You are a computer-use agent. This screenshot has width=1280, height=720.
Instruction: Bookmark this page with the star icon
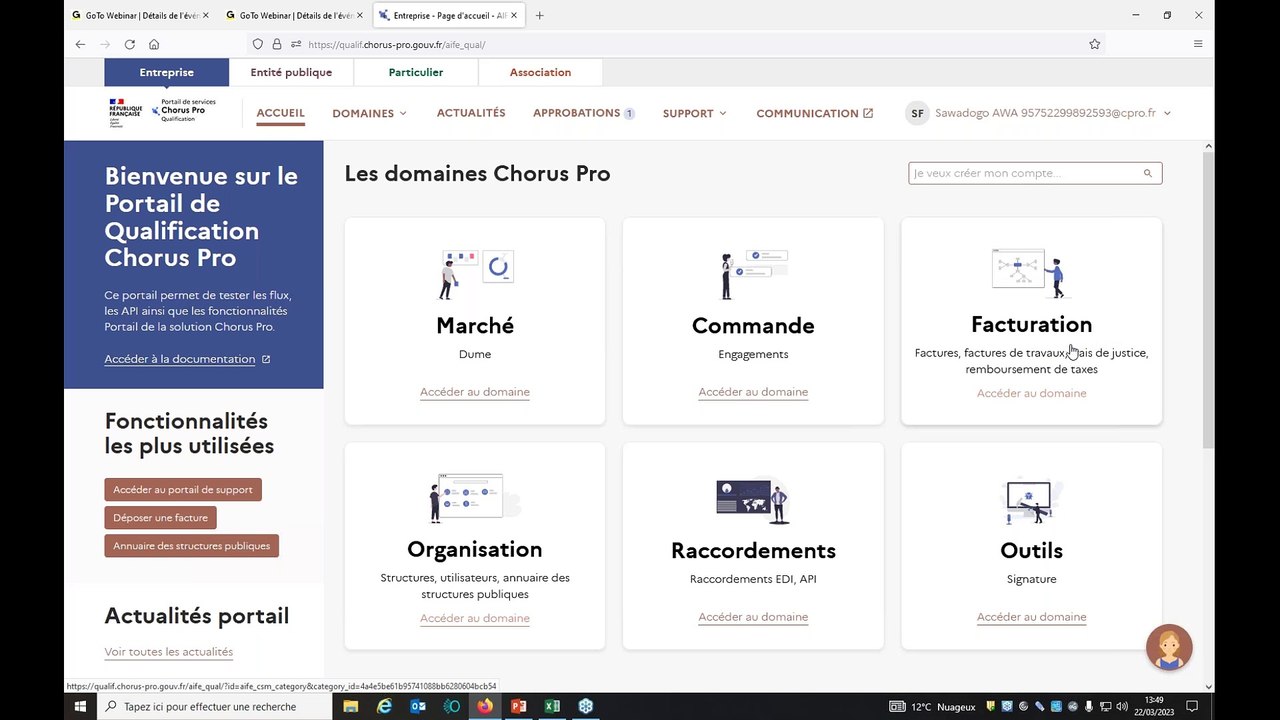(x=1094, y=44)
